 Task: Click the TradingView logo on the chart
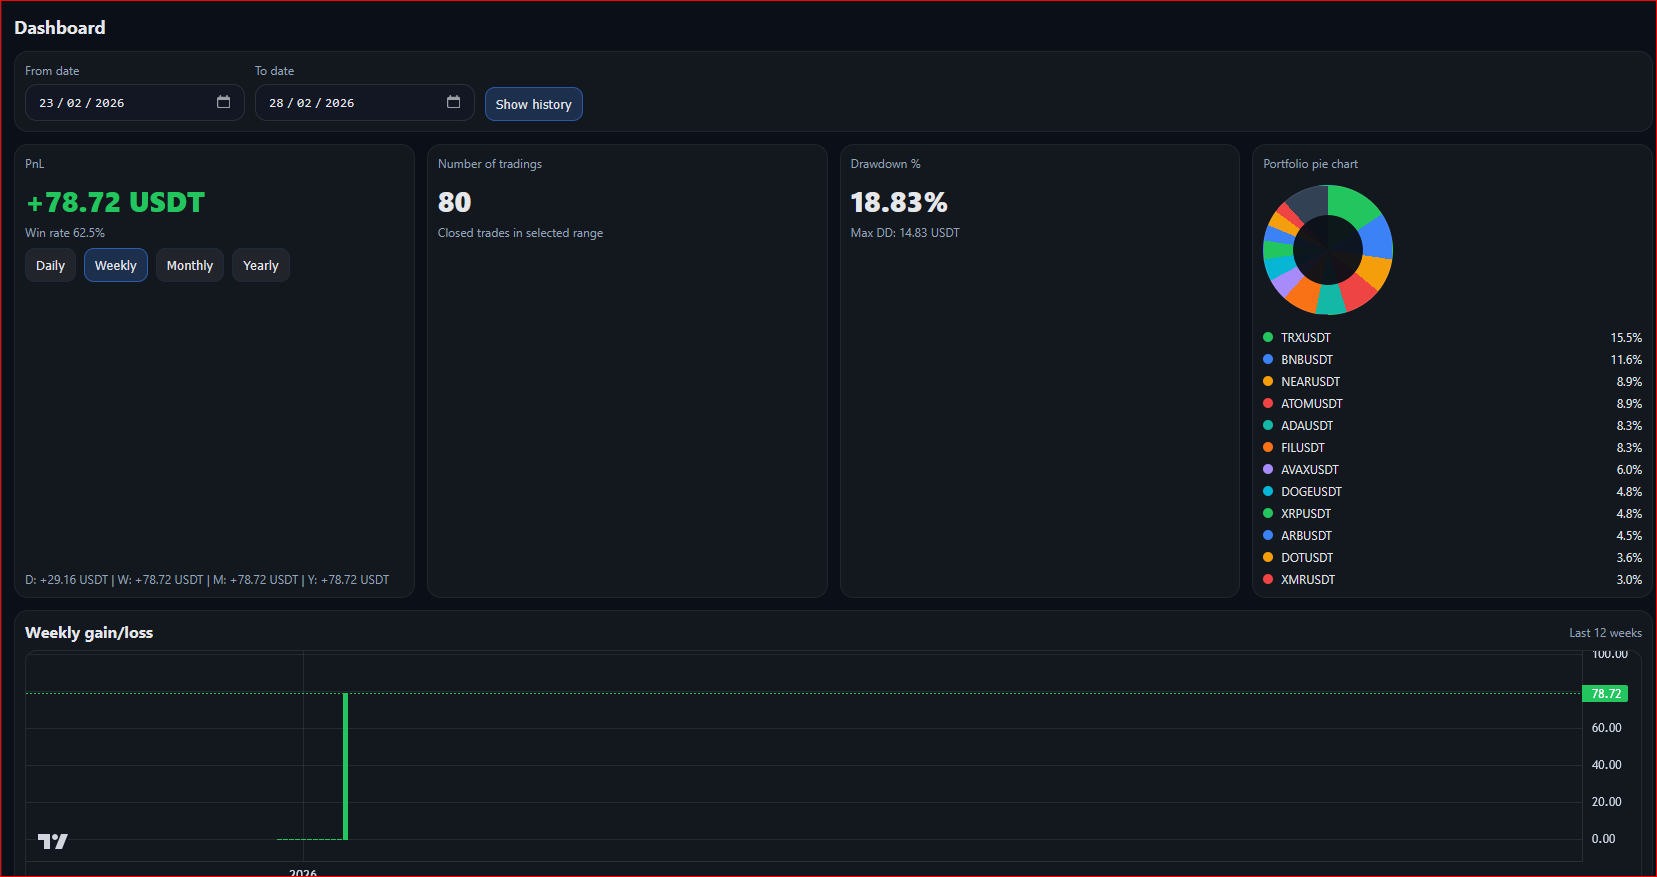click(x=53, y=841)
